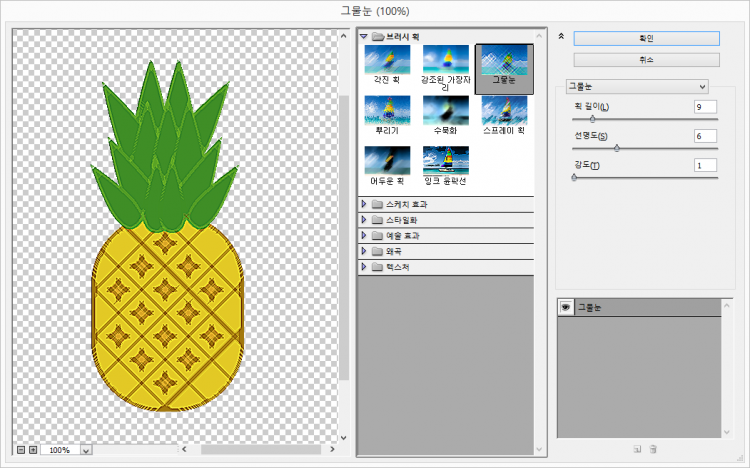Collapse the filter thumbnails panel with double arrow
The height and width of the screenshot is (468, 750).
(561, 36)
